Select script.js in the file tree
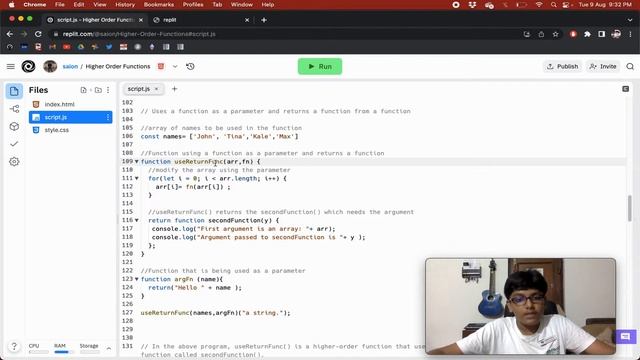 click(x=70, y=117)
